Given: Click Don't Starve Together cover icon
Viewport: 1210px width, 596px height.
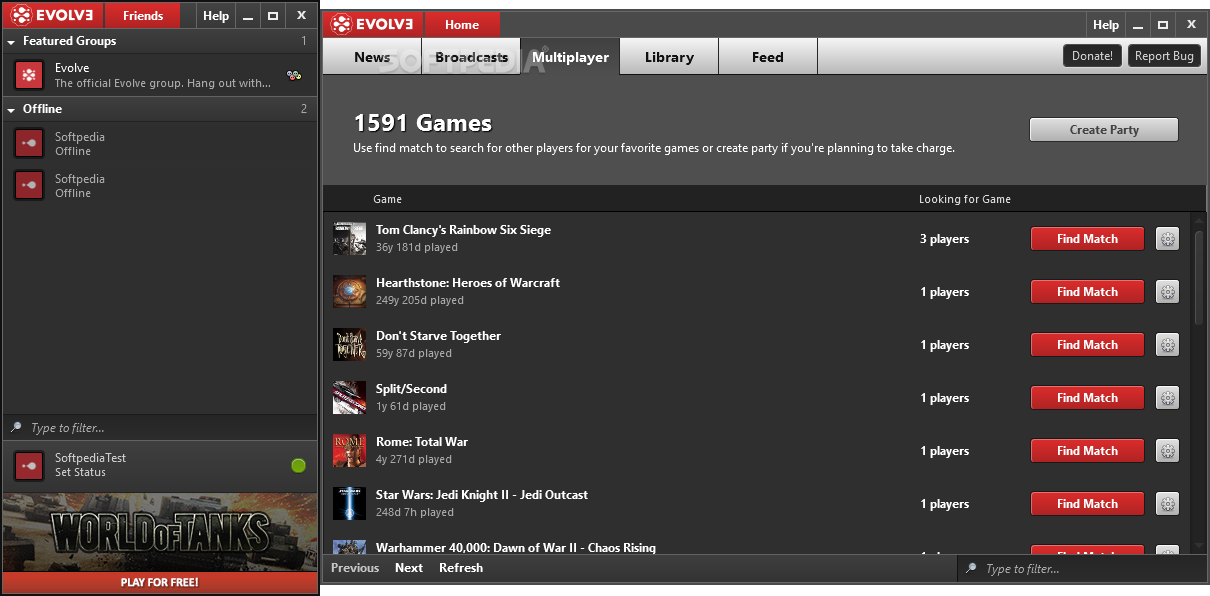Looking at the screenshot, I should point(350,344).
